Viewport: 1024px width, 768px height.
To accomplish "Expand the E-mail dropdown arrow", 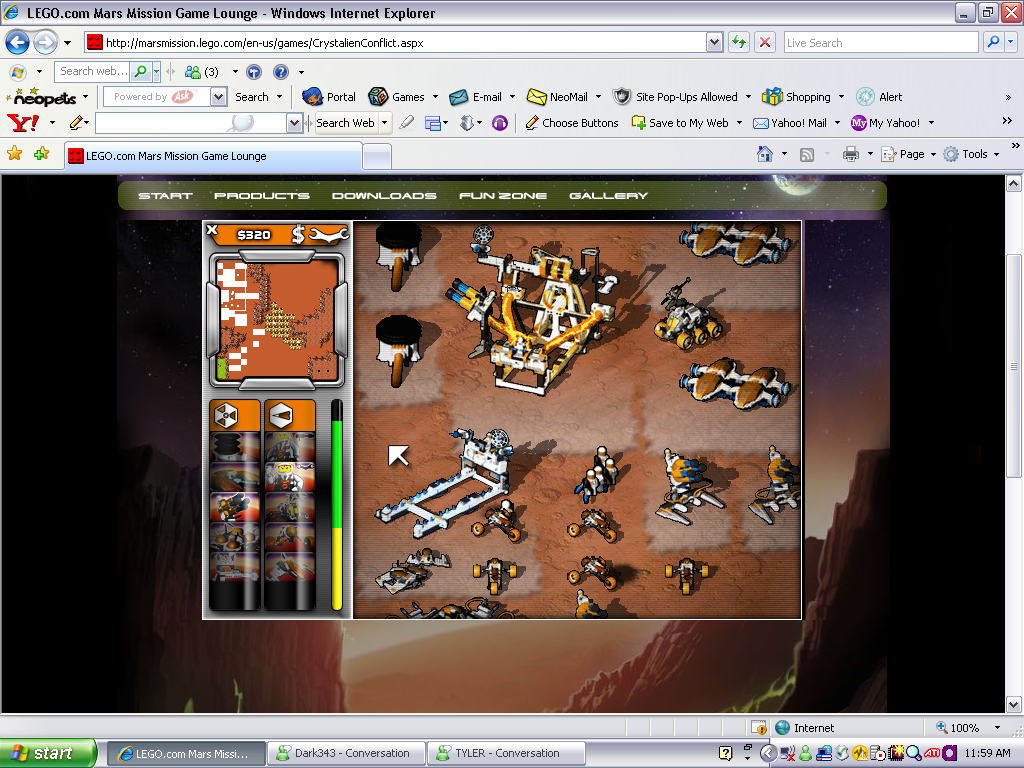I will pos(512,97).
